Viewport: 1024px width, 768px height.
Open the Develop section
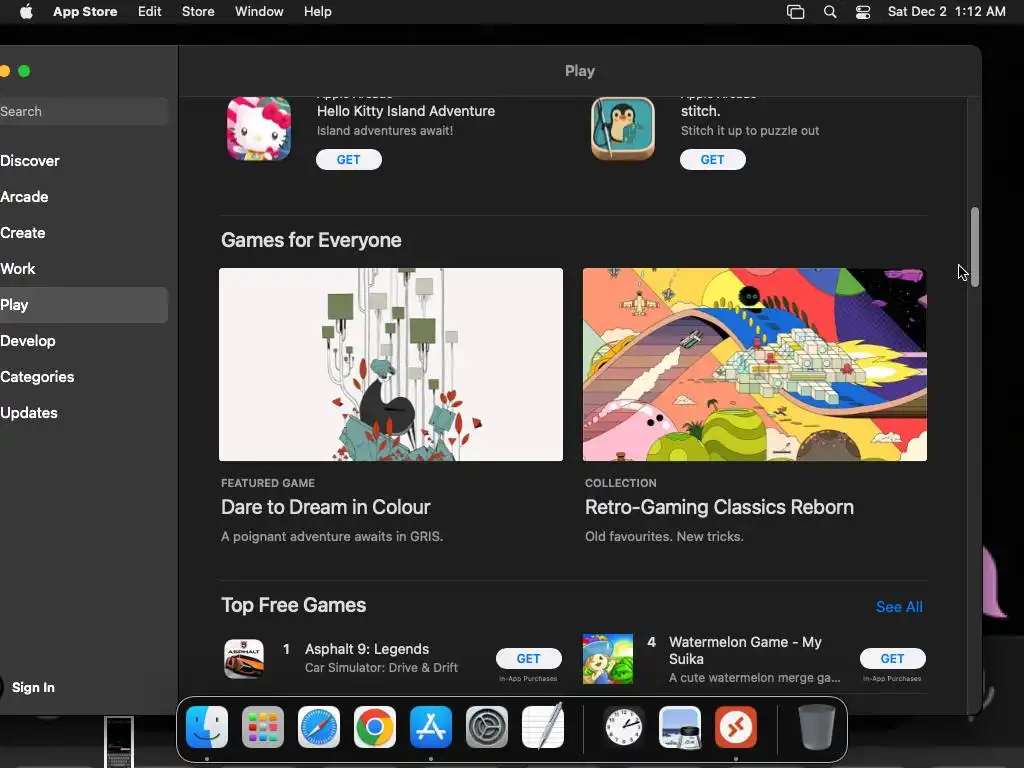[x=84, y=341]
